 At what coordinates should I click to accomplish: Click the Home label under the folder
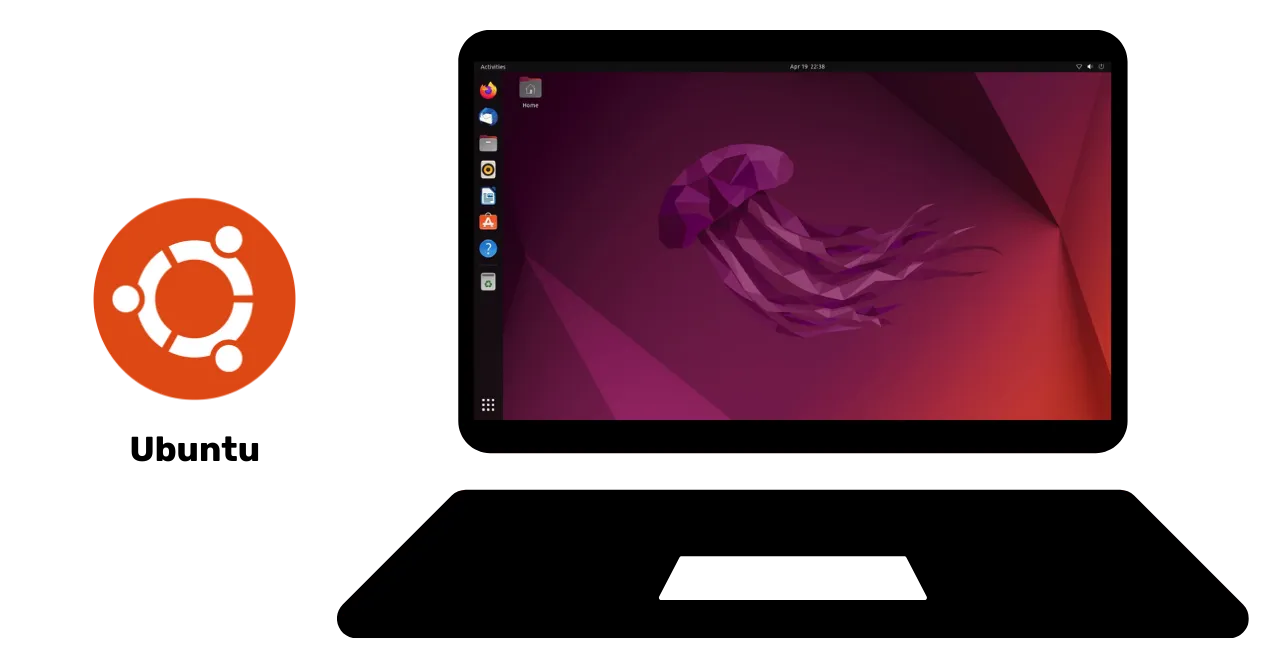click(530, 105)
